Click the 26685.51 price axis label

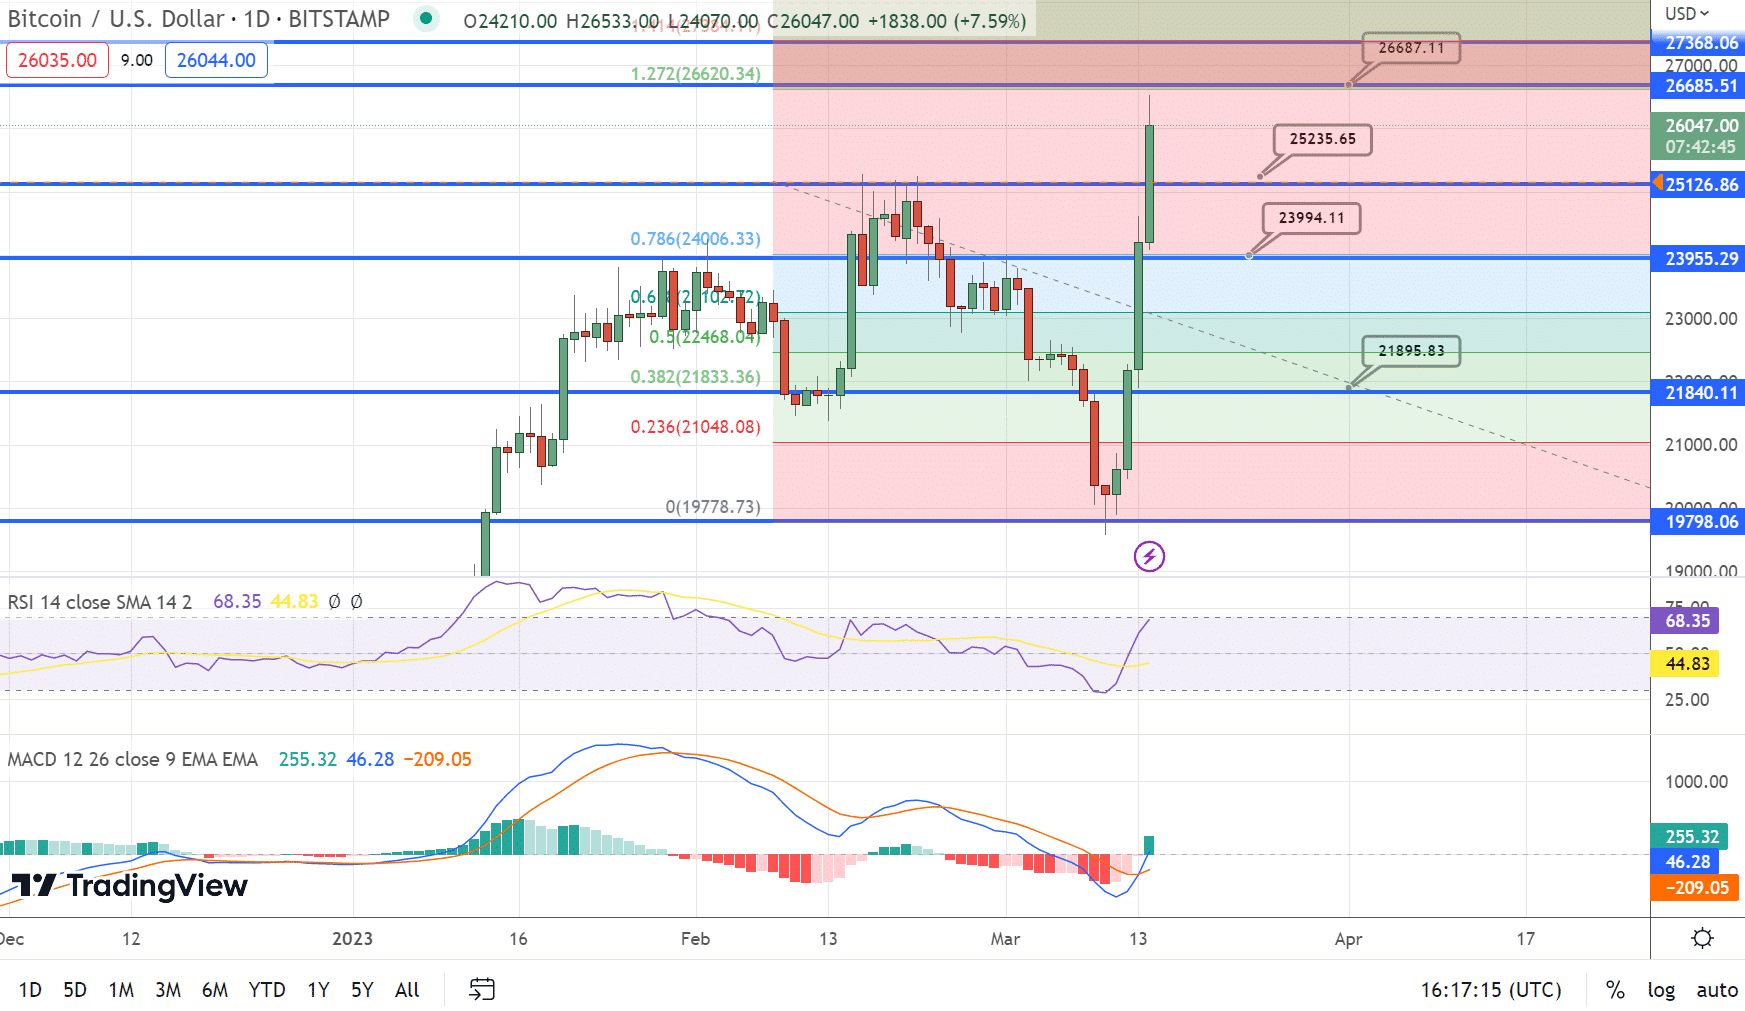[1699, 86]
